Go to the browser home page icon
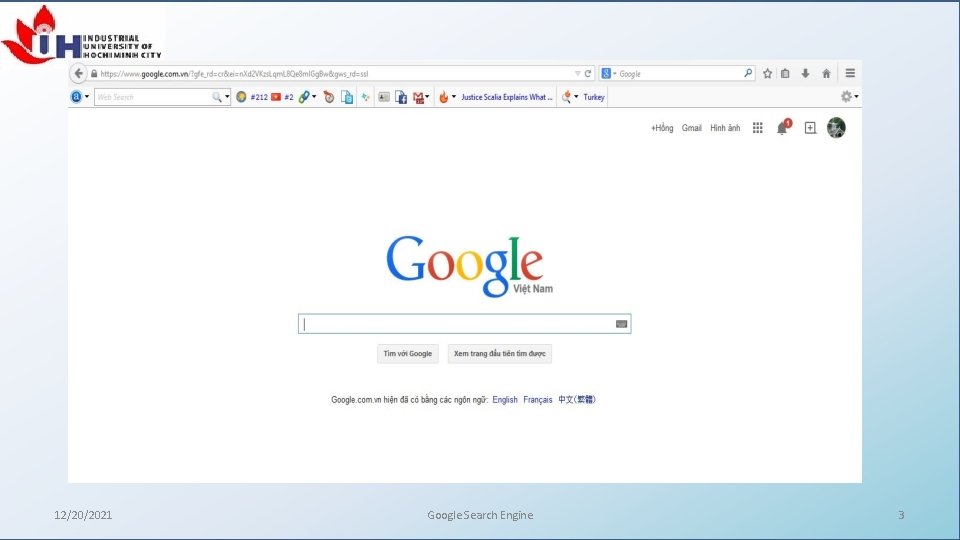960x540 pixels. point(827,73)
